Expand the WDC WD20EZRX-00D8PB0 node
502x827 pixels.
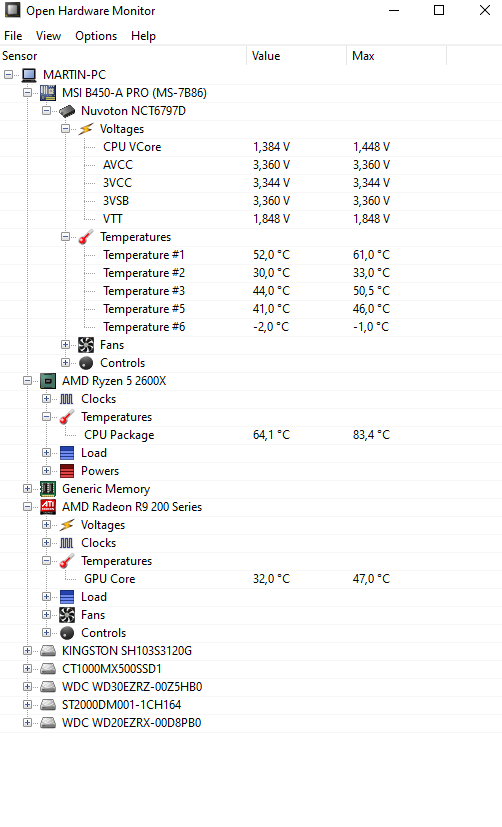(27, 723)
